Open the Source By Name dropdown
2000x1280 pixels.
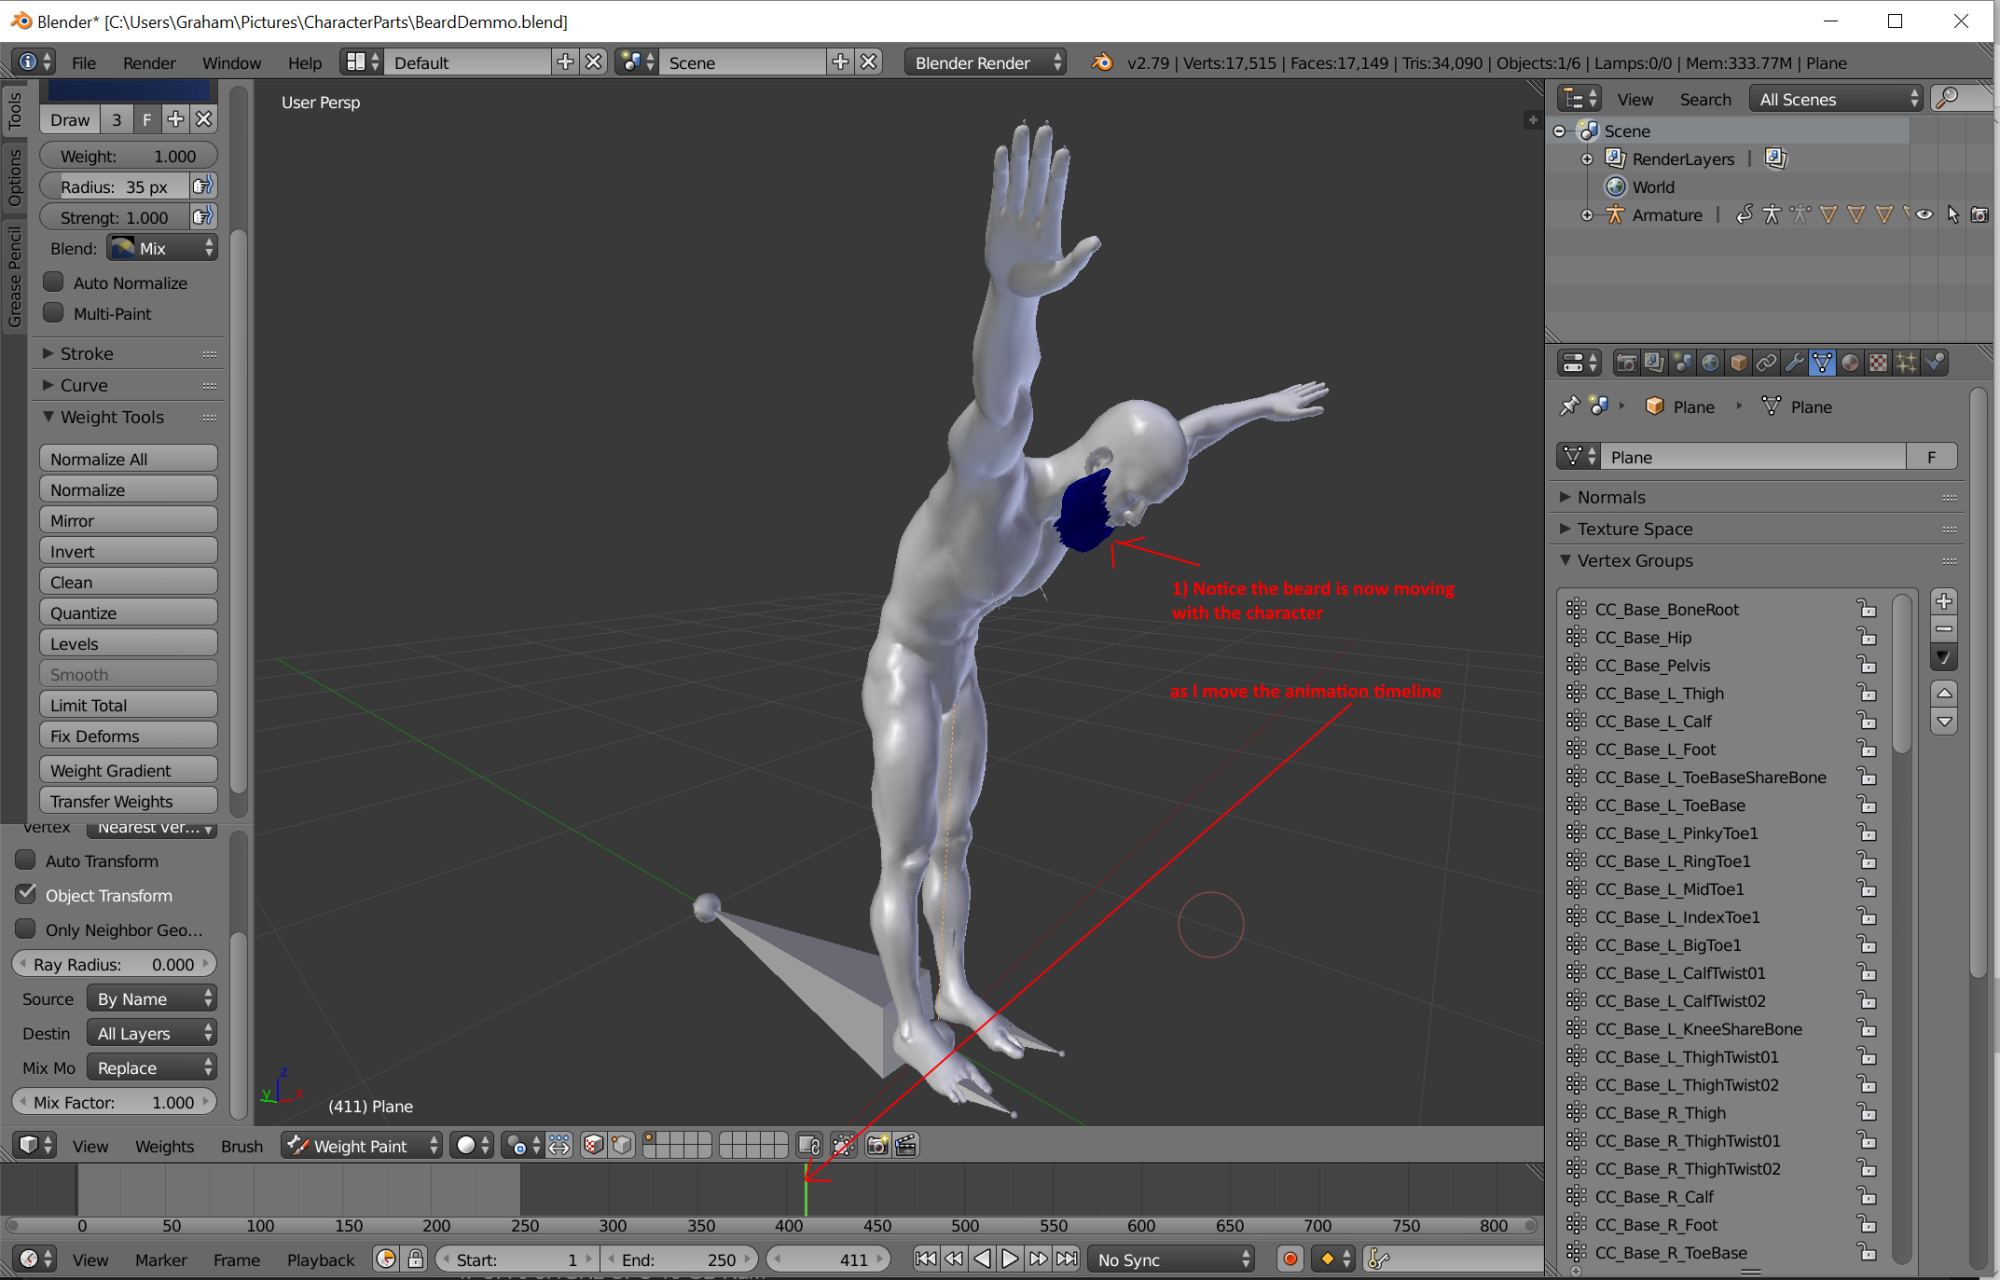(x=152, y=998)
